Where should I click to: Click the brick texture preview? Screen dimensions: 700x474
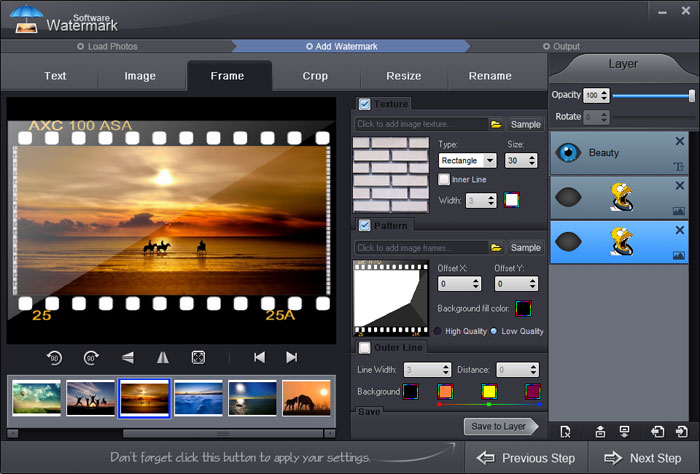tap(391, 175)
